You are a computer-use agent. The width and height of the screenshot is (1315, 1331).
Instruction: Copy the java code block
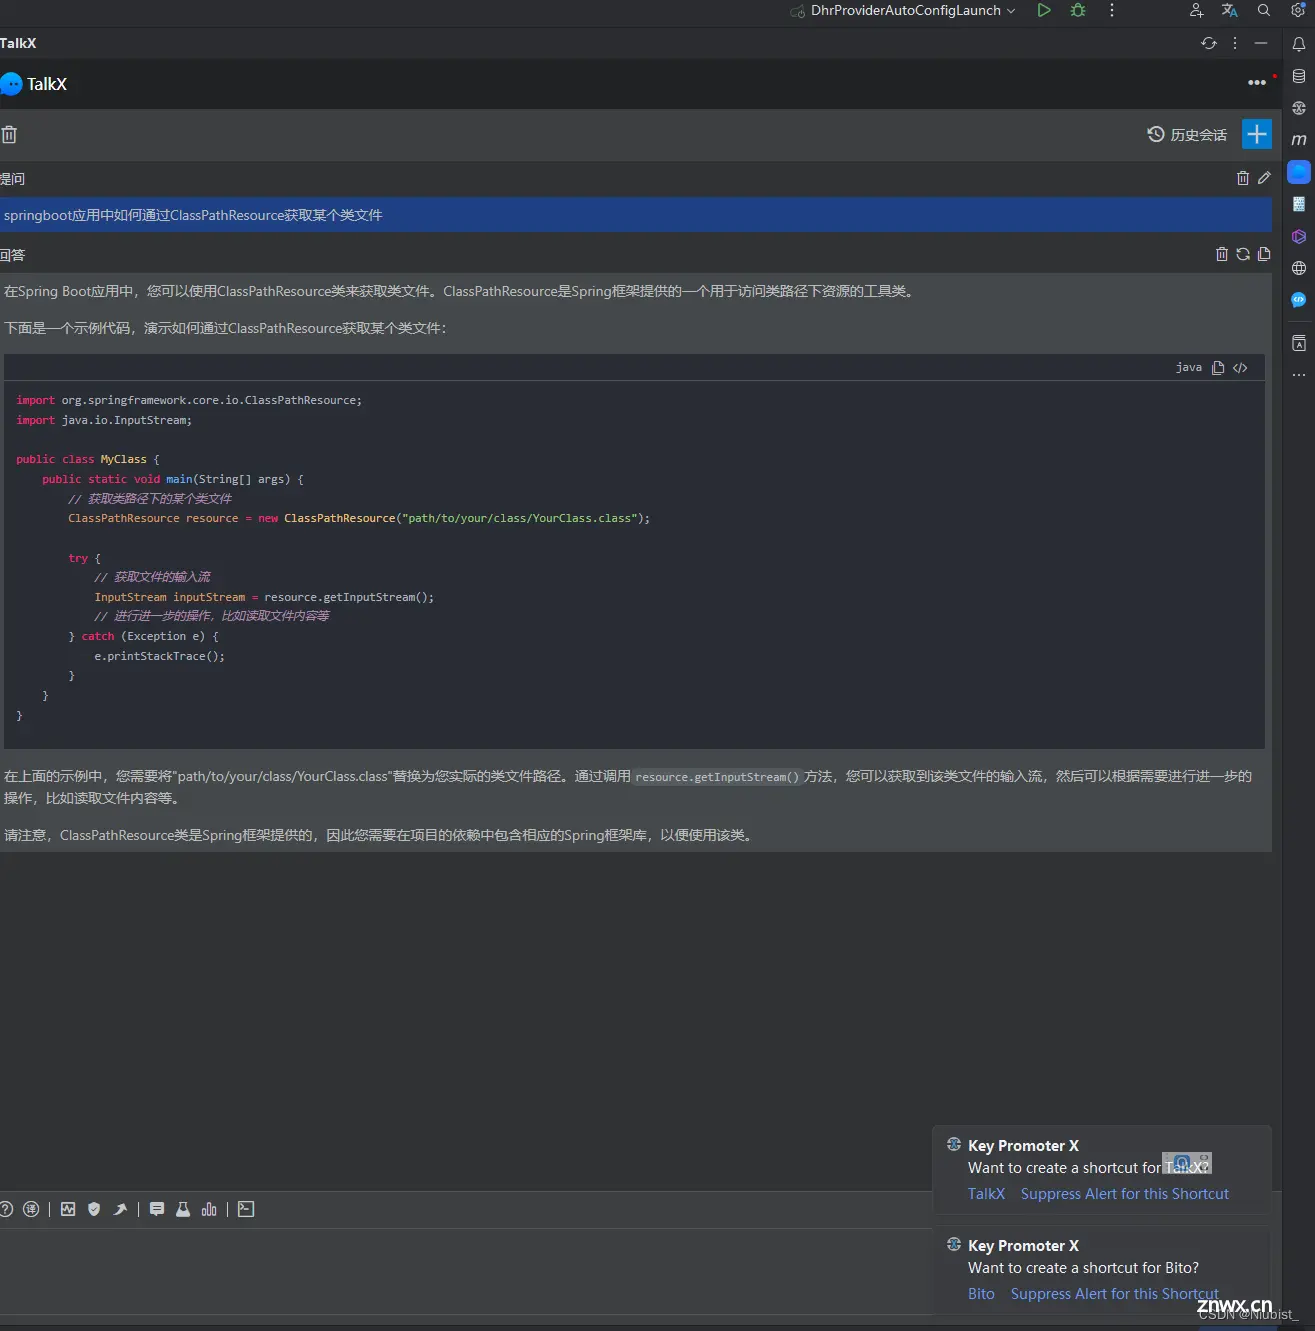pos(1218,368)
